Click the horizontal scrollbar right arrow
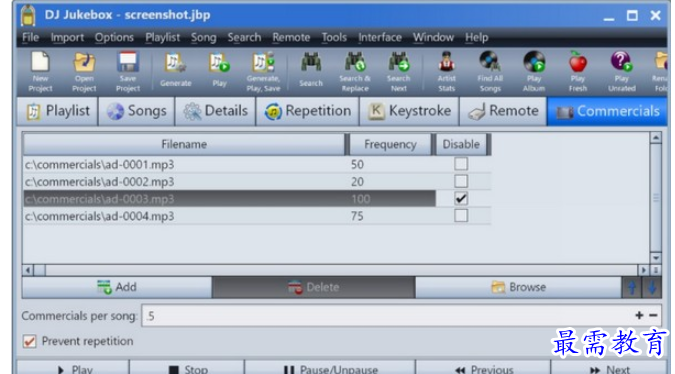 (x=643, y=270)
